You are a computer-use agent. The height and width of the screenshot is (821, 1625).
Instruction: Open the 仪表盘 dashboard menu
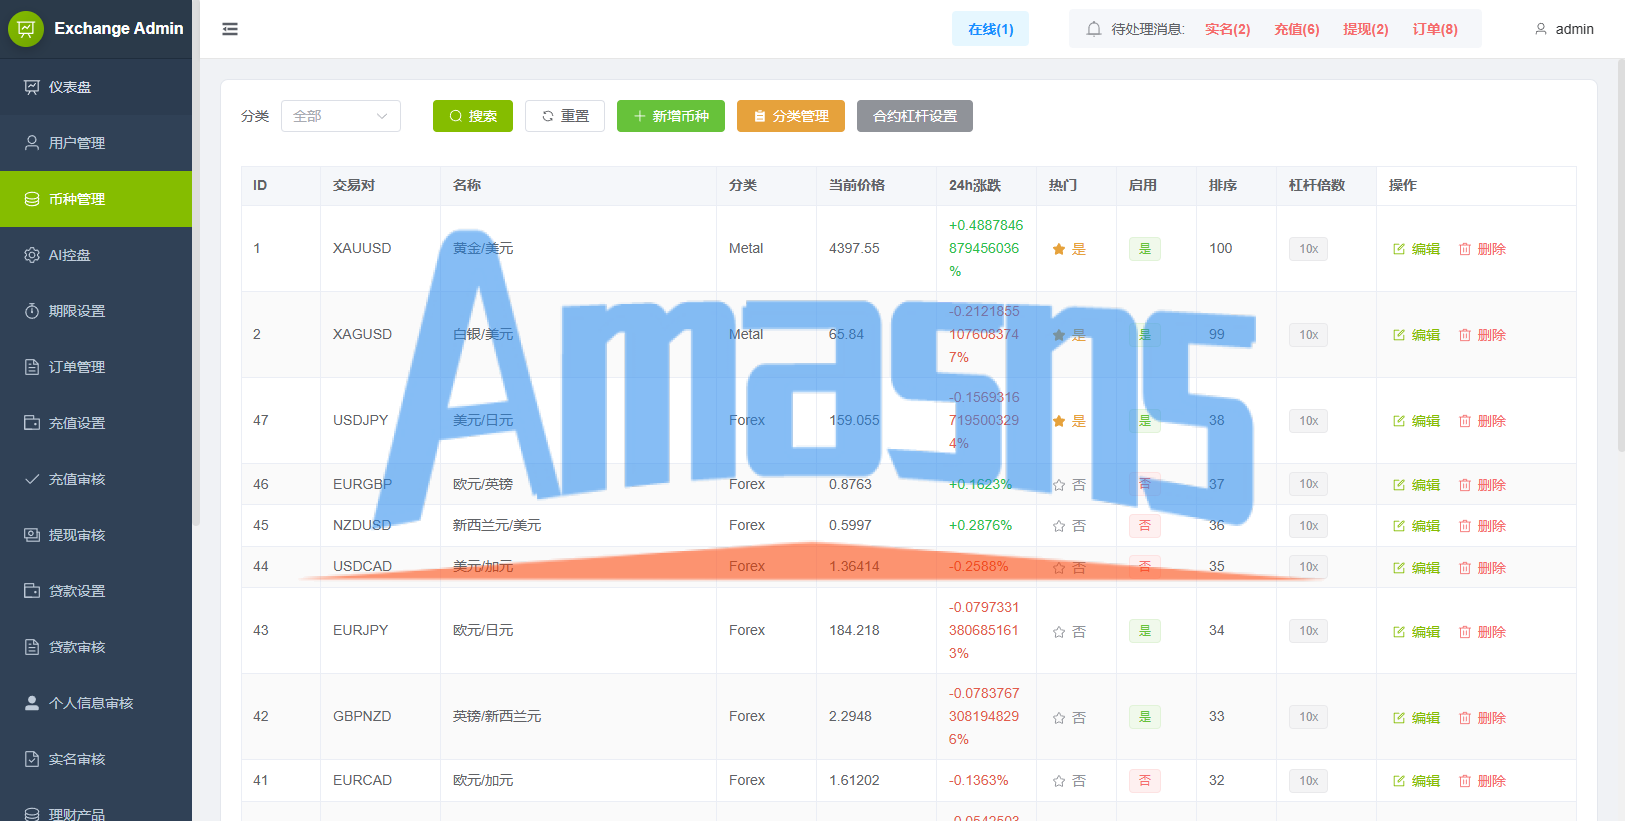pos(96,87)
